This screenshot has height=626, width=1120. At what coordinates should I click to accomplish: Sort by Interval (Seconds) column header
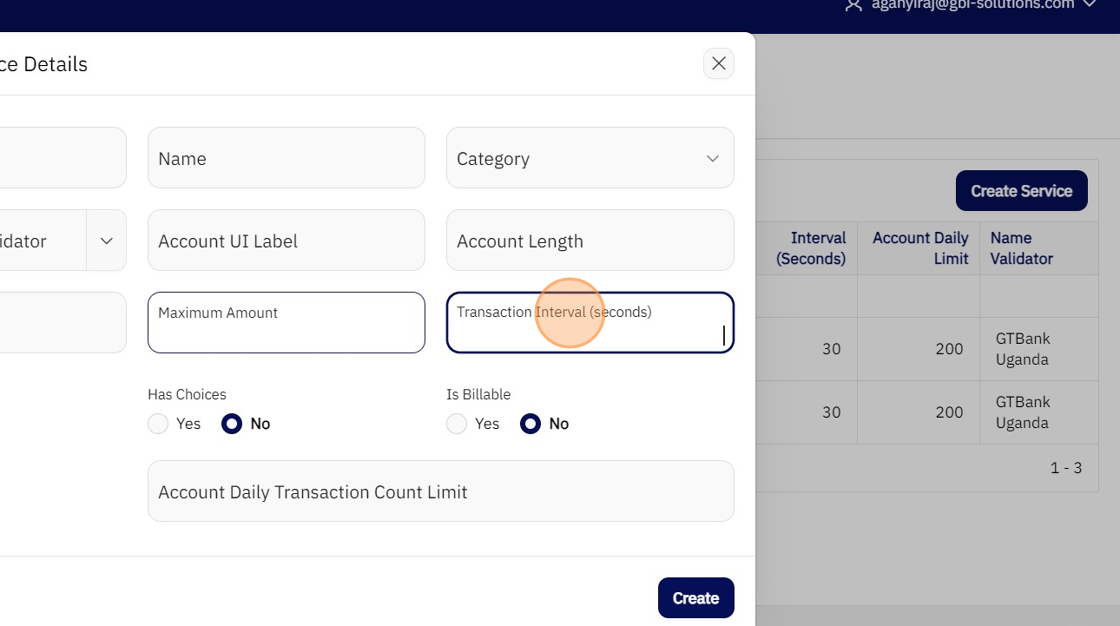811,248
